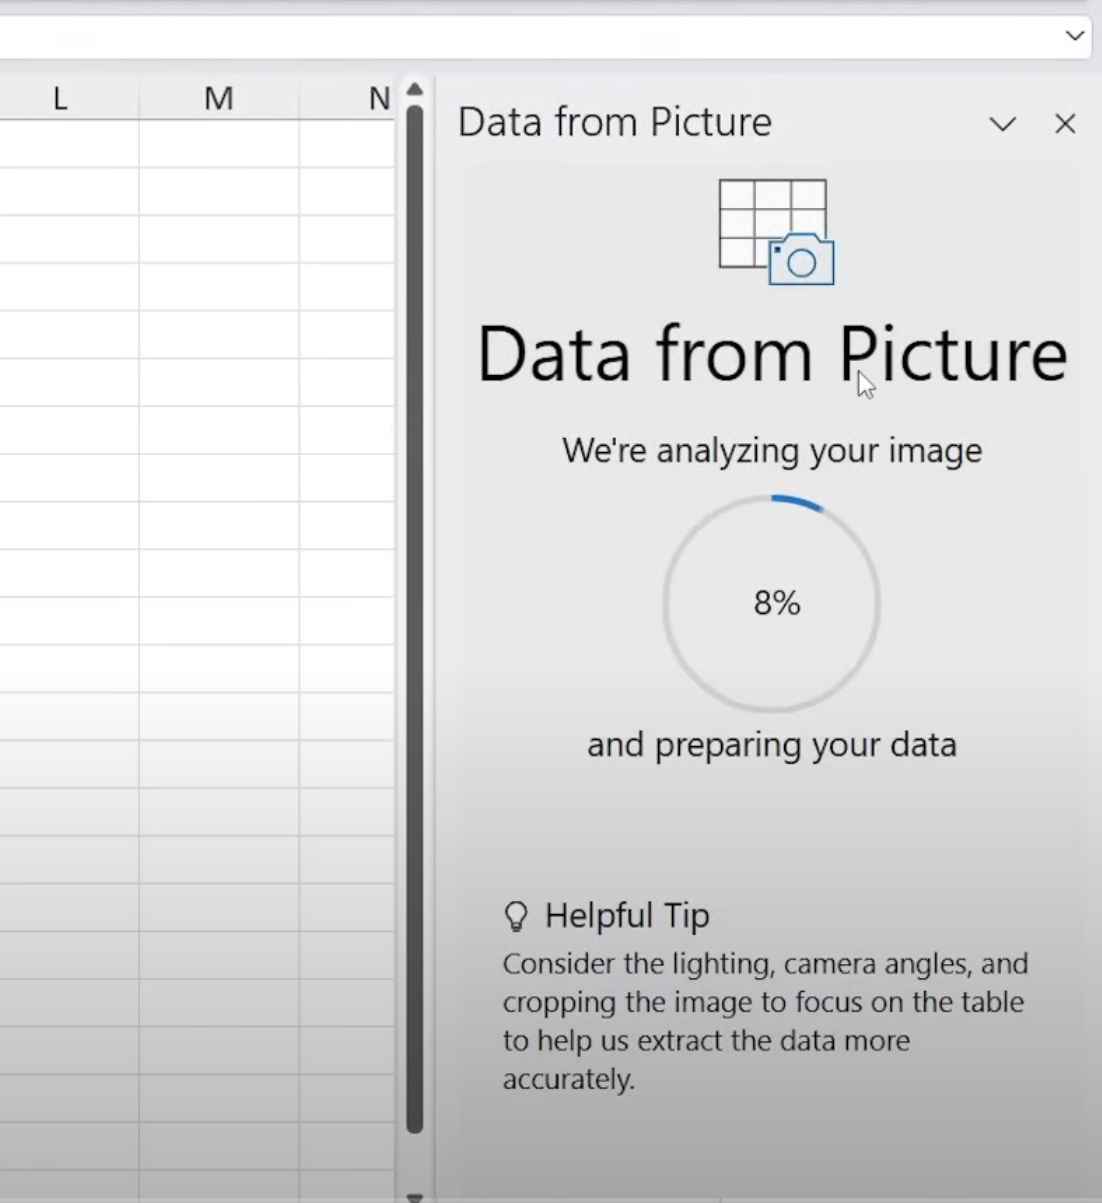Close the Data from Picture pane

1065,124
